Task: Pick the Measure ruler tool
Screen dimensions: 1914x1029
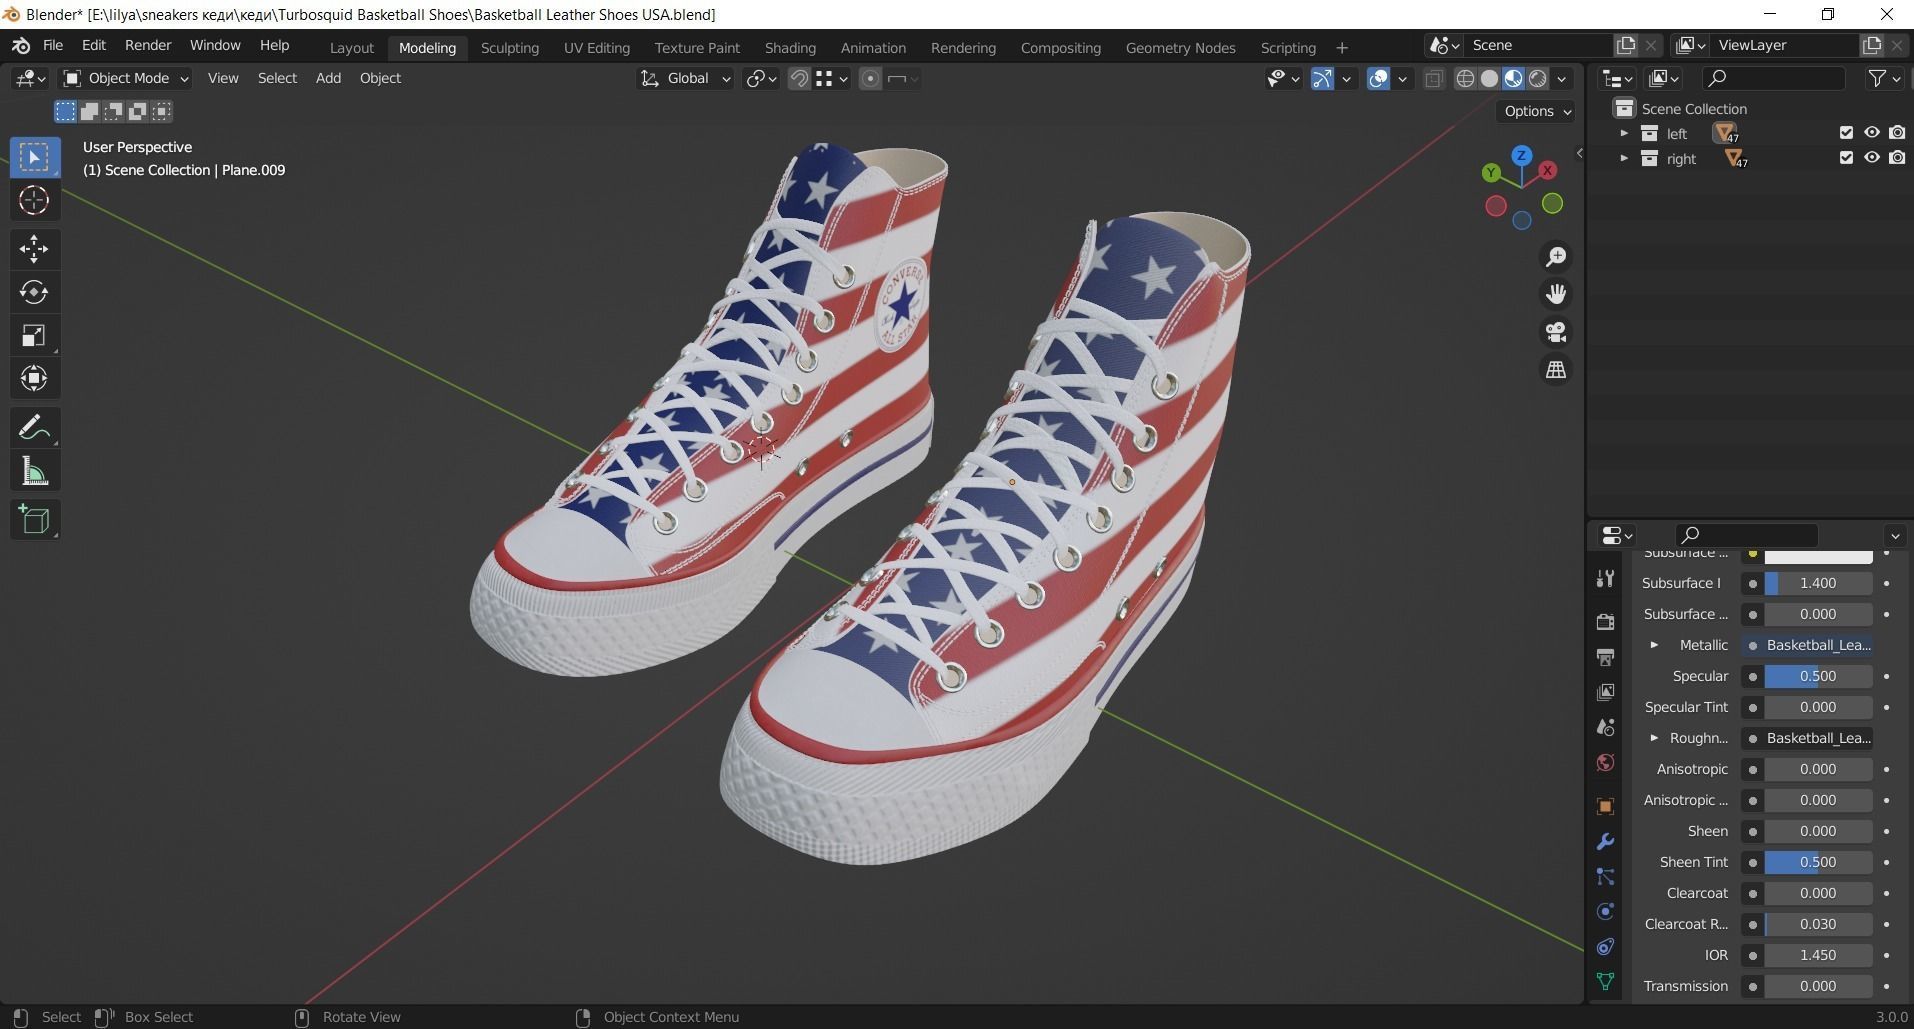Action: point(34,471)
